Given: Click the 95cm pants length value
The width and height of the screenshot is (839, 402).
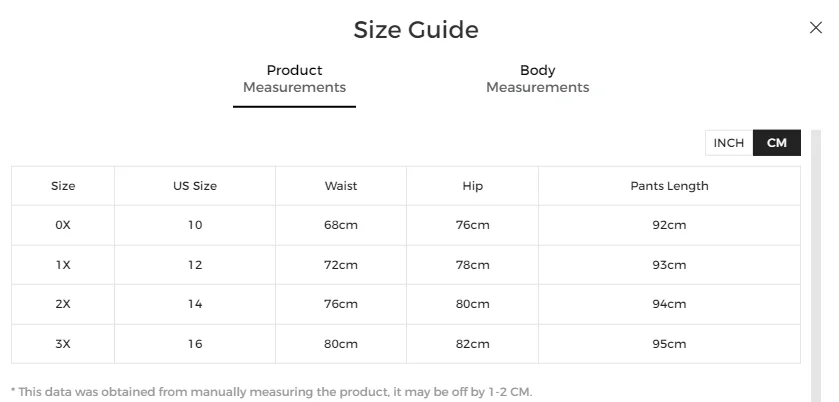Looking at the screenshot, I should pyautogui.click(x=669, y=344).
